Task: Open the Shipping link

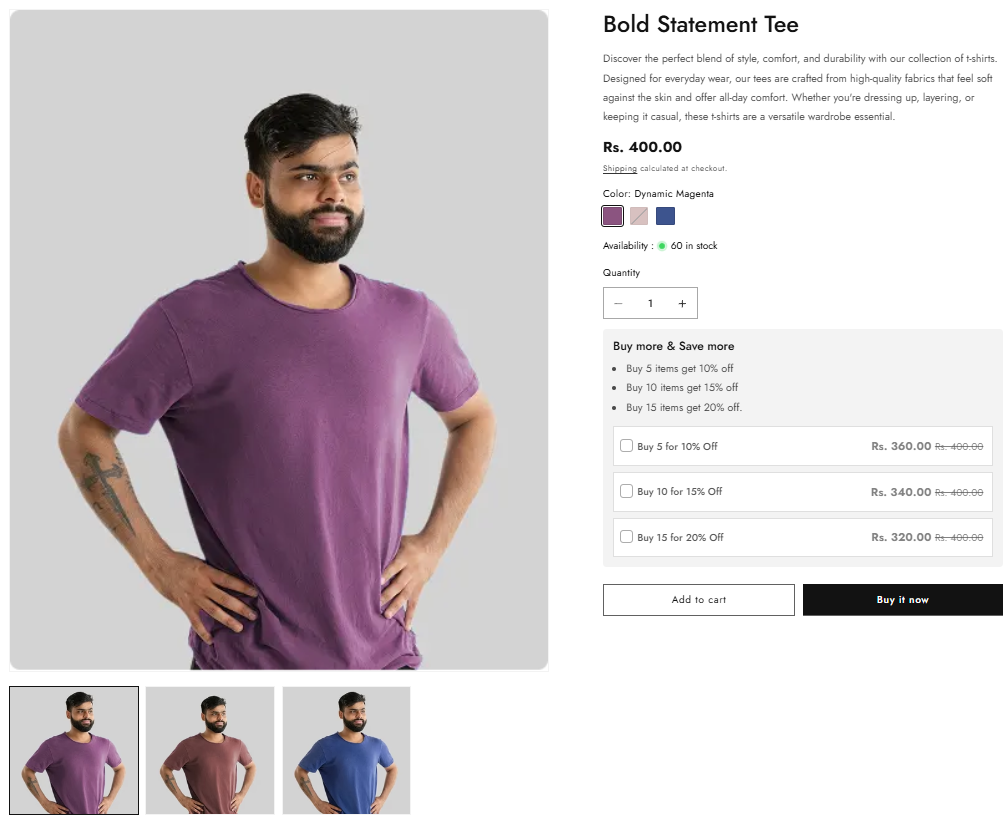Action: (x=619, y=168)
